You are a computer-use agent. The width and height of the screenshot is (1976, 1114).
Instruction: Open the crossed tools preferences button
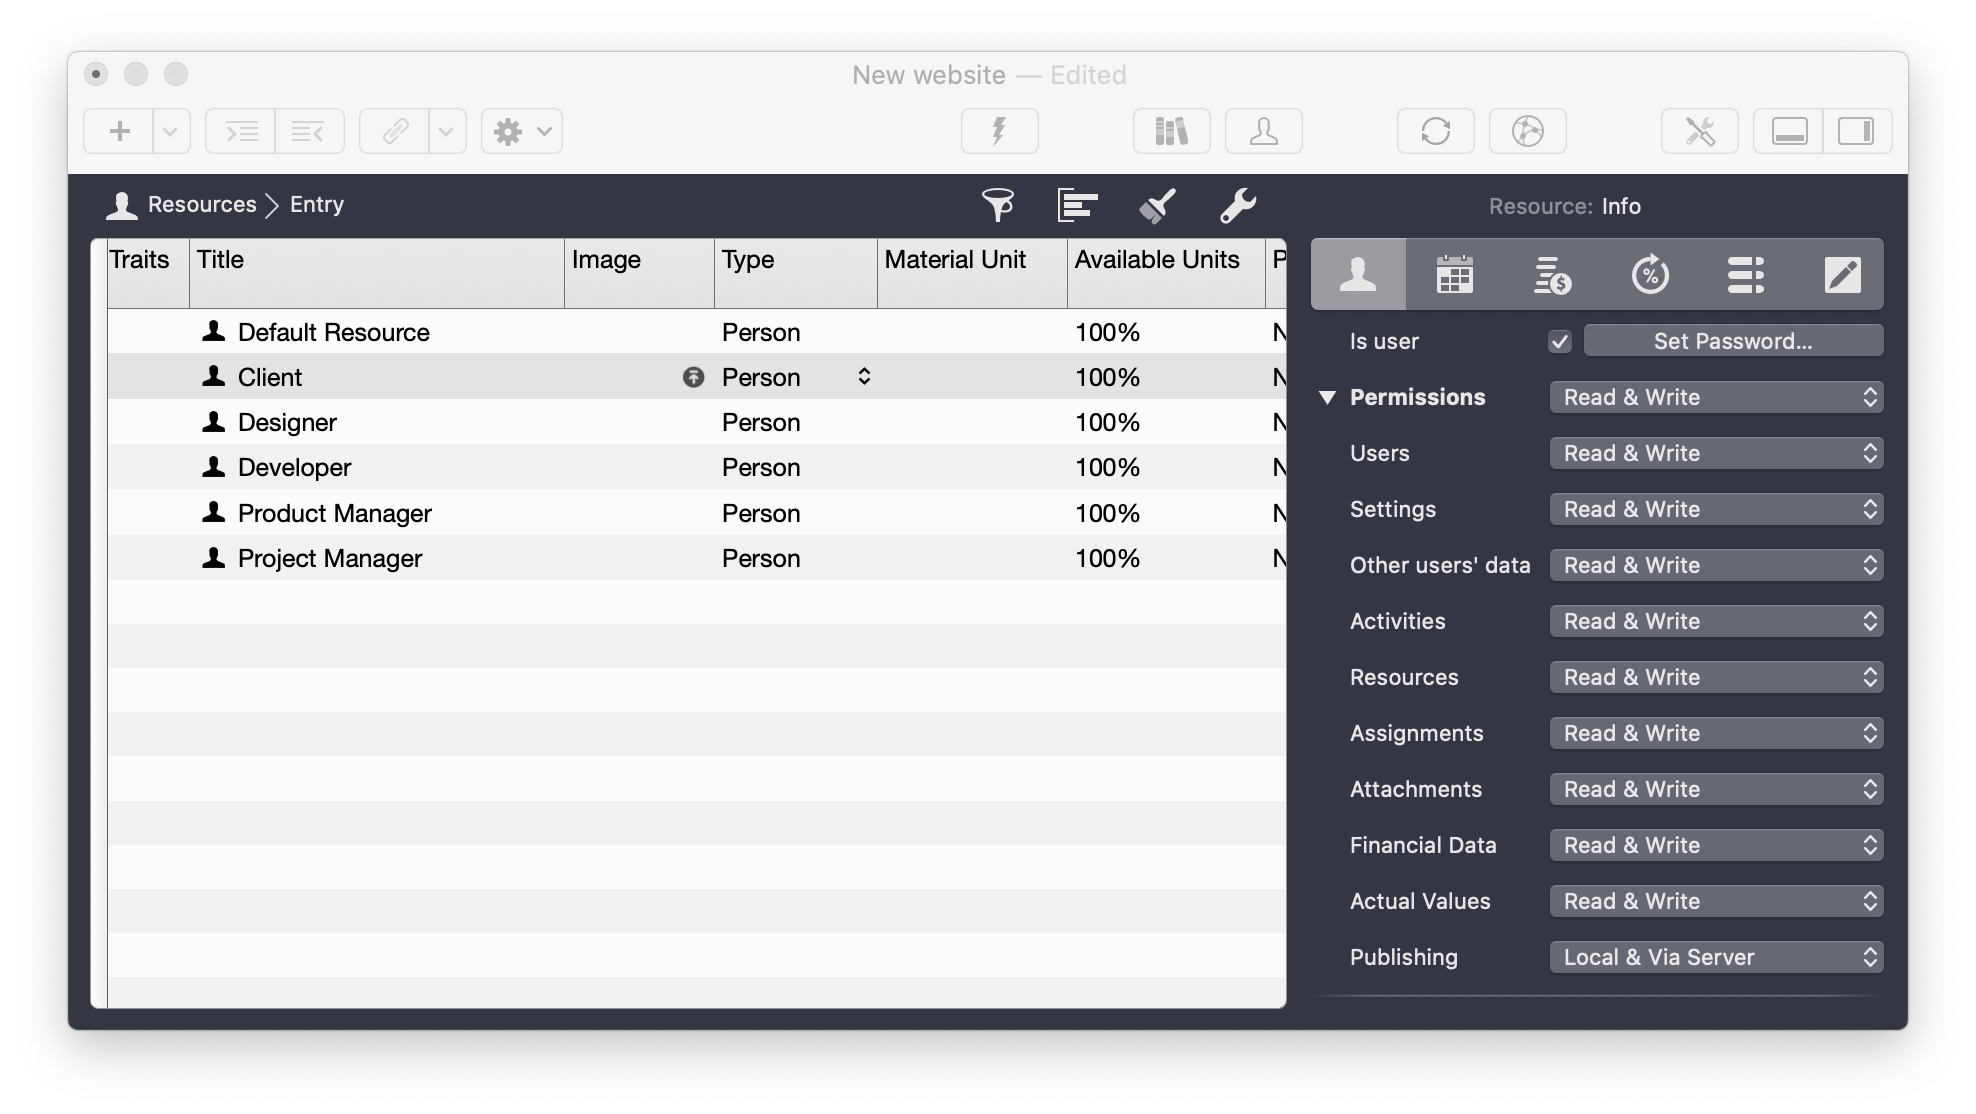pos(1699,131)
